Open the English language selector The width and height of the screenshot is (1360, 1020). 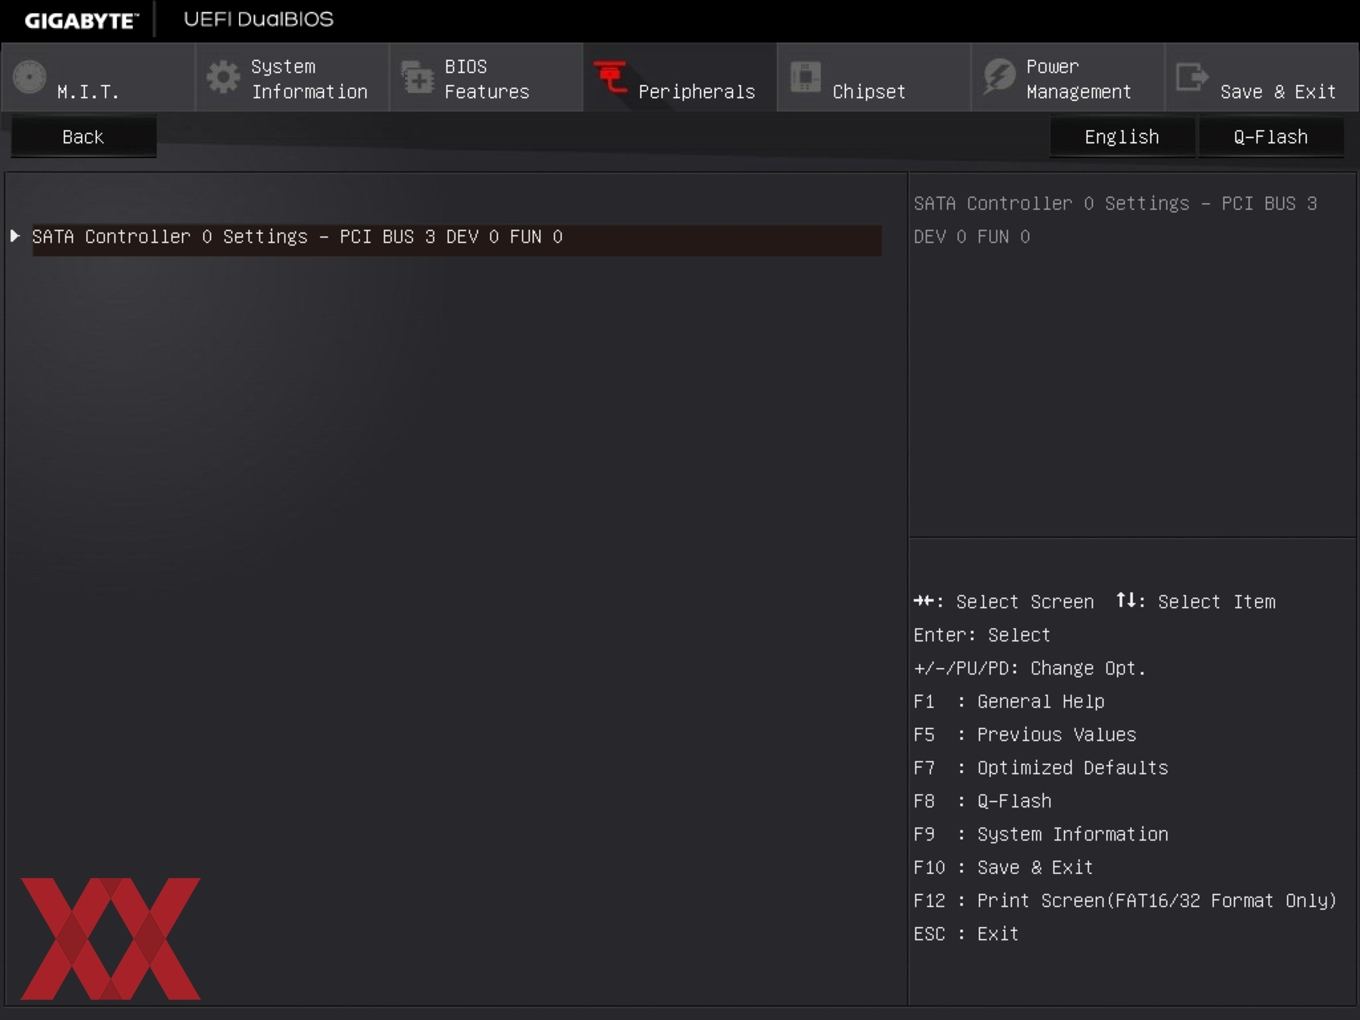[1122, 137]
